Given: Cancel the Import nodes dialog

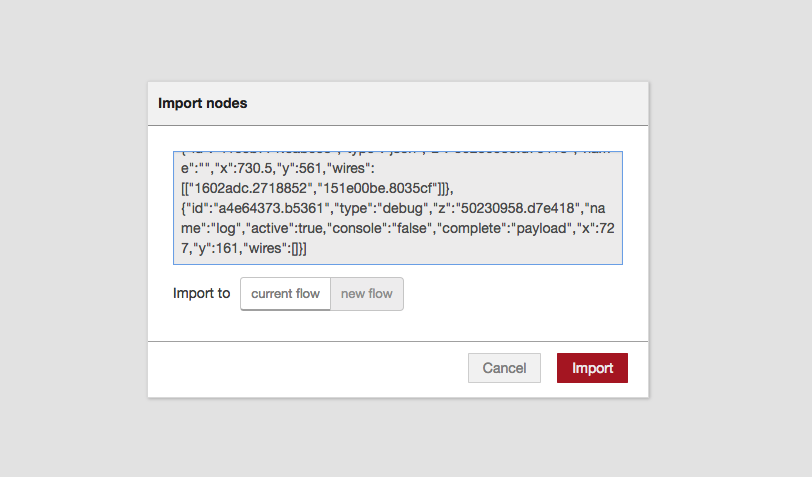Looking at the screenshot, I should 504,368.
